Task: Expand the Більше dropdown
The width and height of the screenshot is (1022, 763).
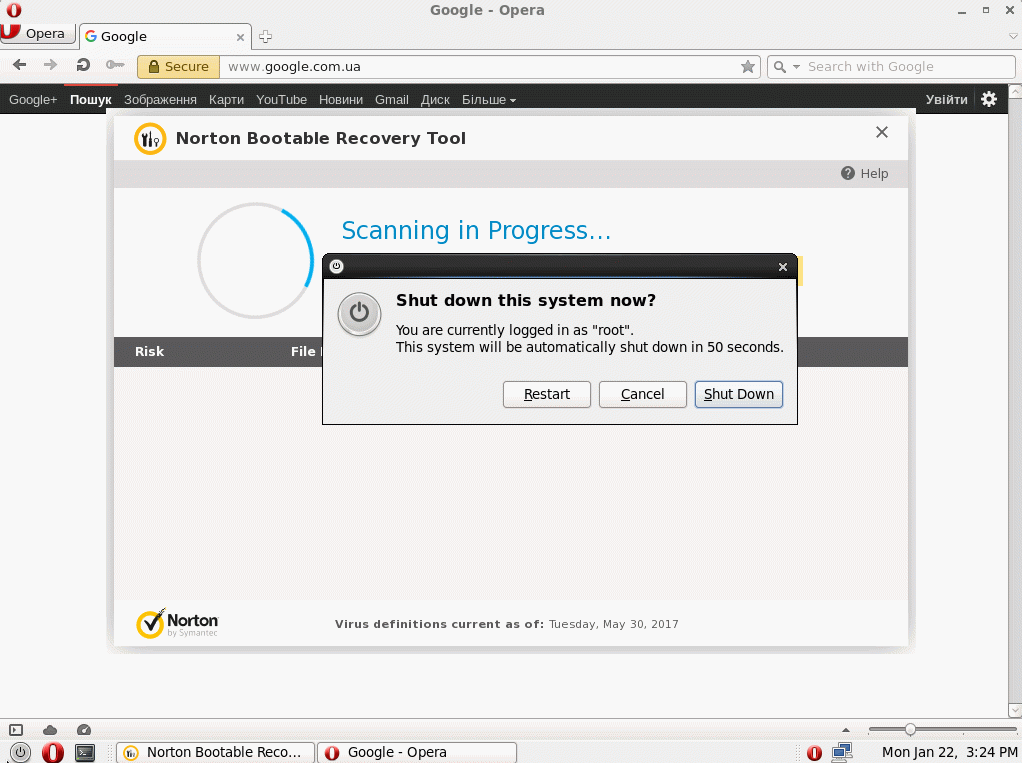Action: [x=489, y=100]
